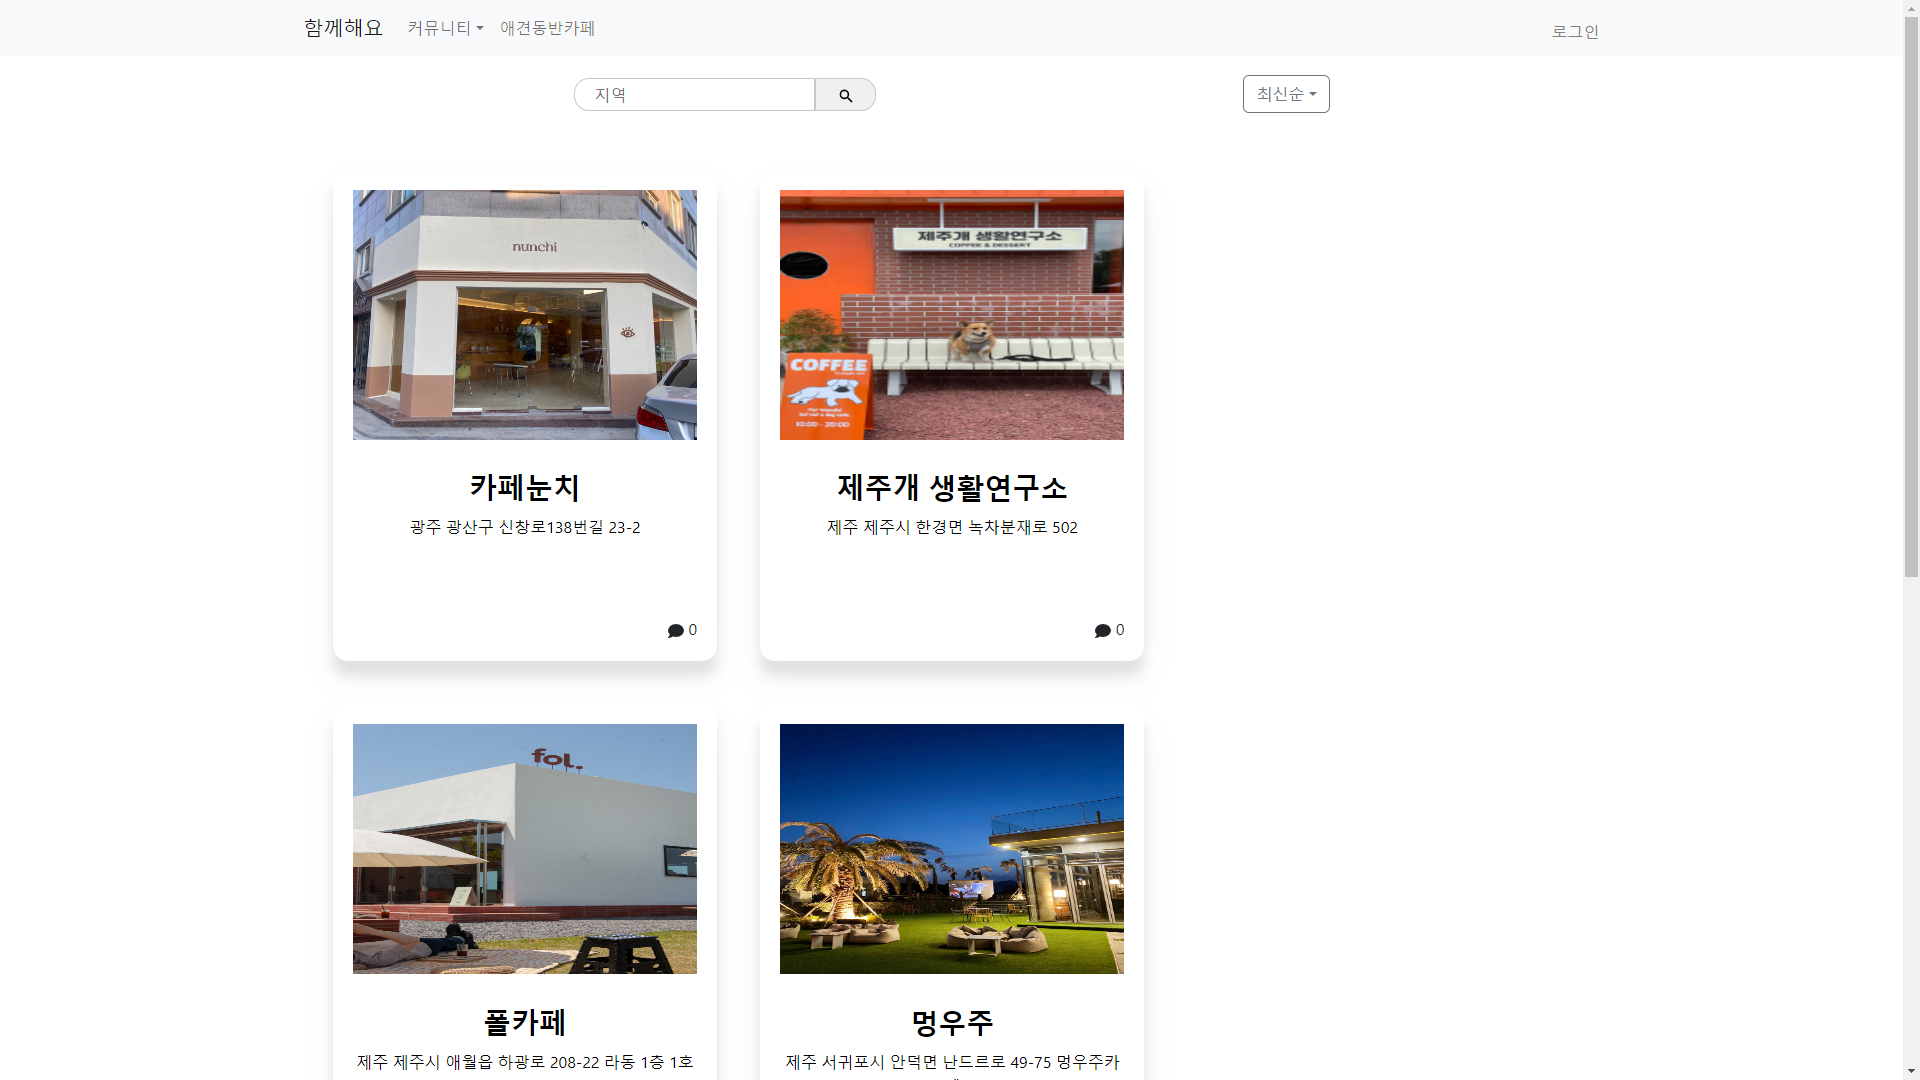The image size is (1920, 1080).
Task: Open the orange 제주개 생활연구소 photo
Action: coord(952,315)
